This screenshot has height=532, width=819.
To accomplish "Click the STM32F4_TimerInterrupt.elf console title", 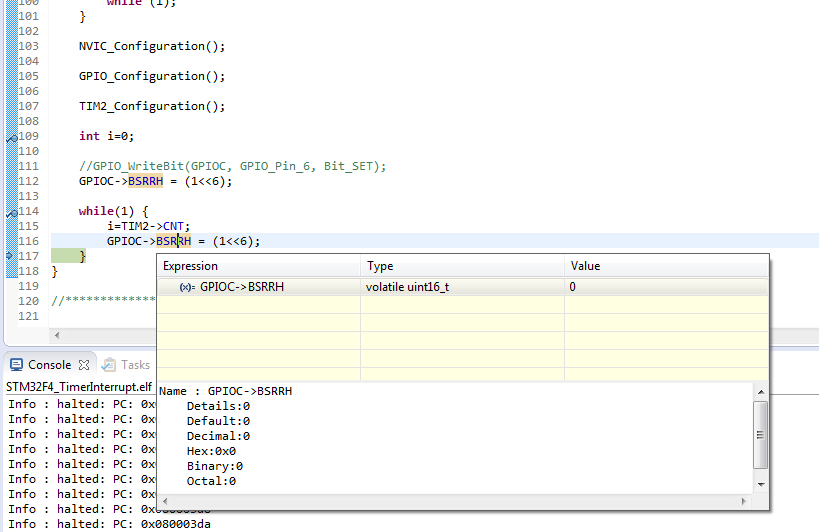I will (x=79, y=387).
